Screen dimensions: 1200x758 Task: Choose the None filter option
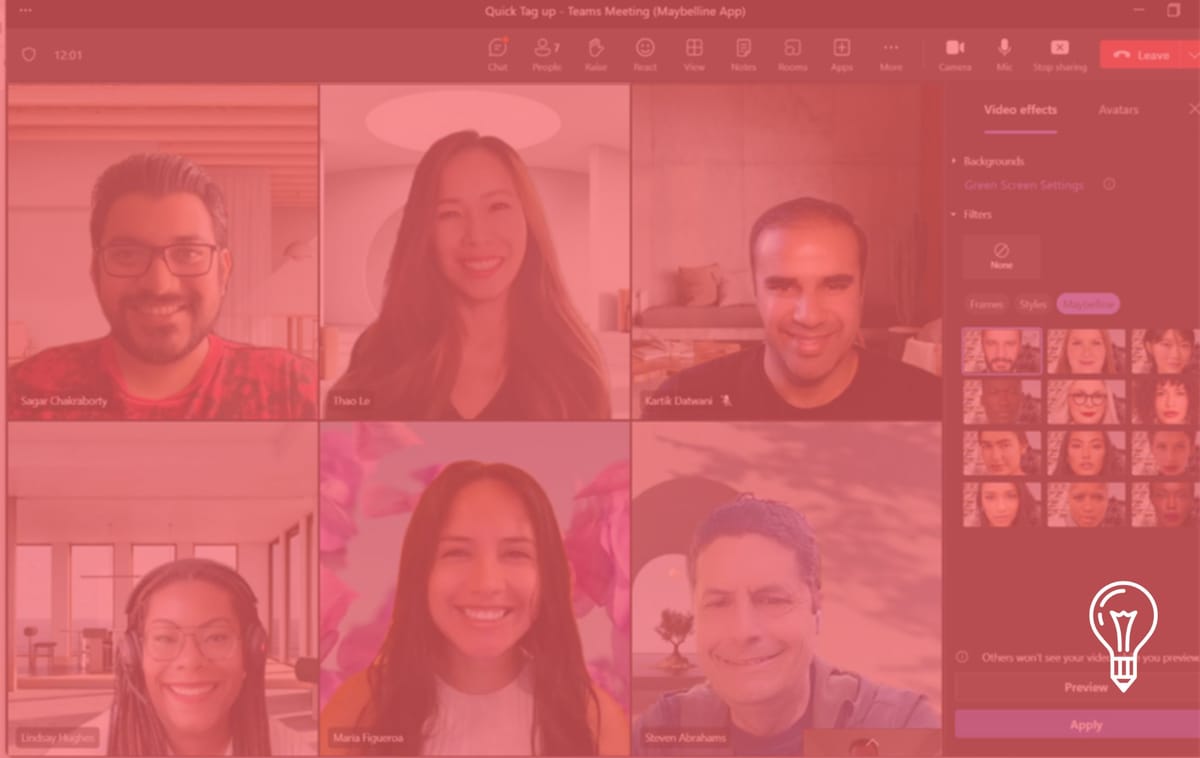pyautogui.click(x=1001, y=257)
